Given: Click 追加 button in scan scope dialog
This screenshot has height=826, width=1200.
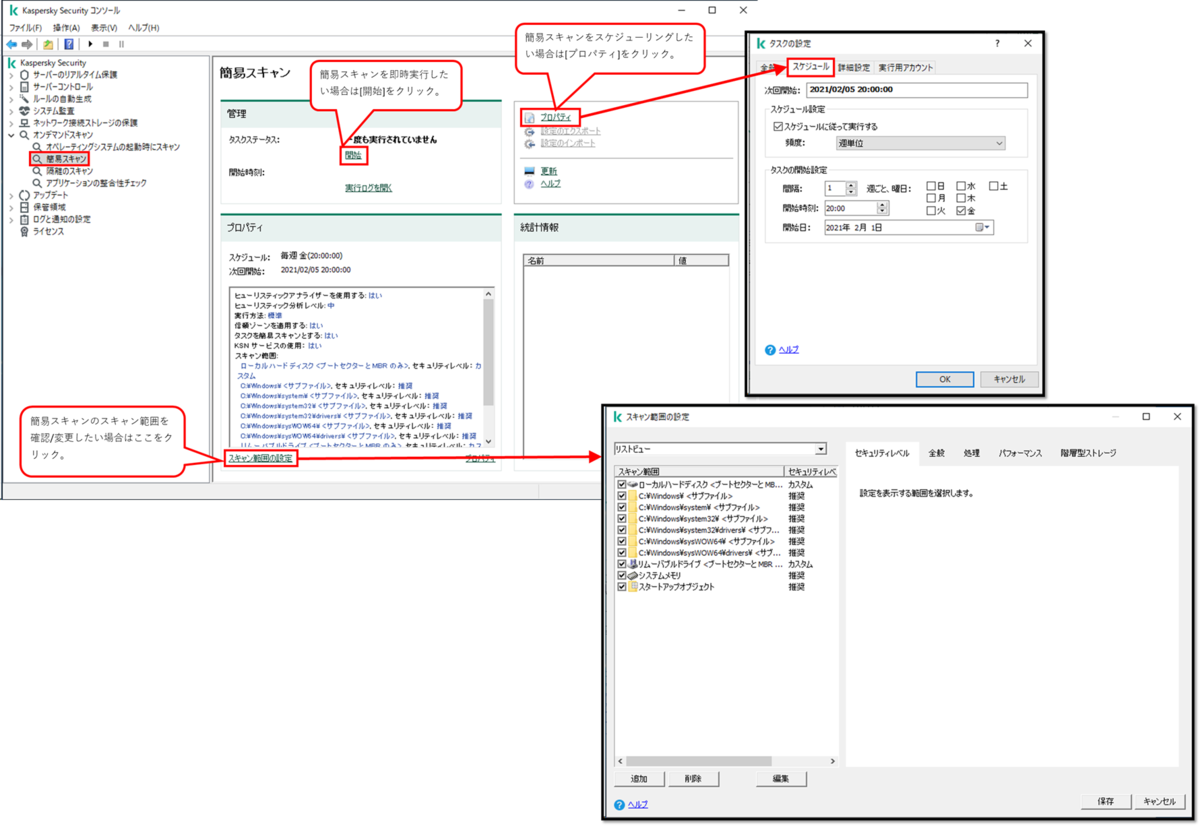Looking at the screenshot, I should tap(639, 779).
